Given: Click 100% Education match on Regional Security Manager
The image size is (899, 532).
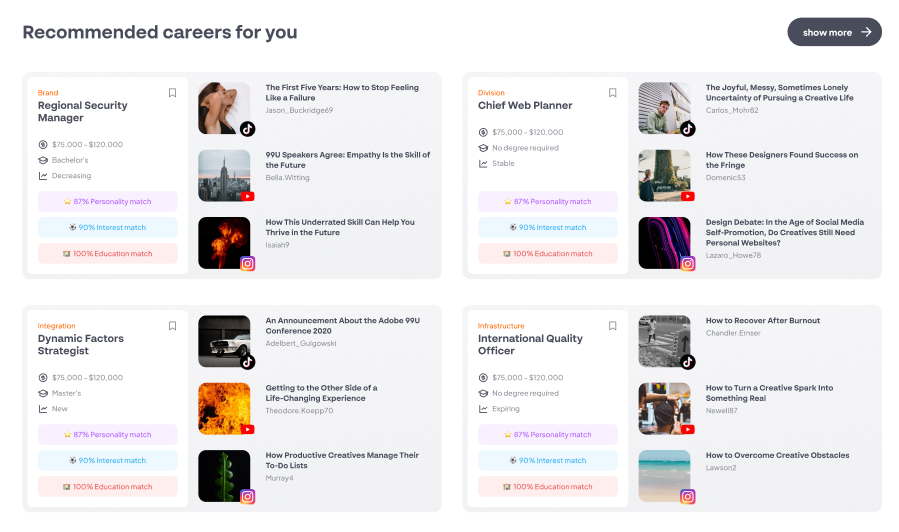Looking at the screenshot, I should pos(108,254).
